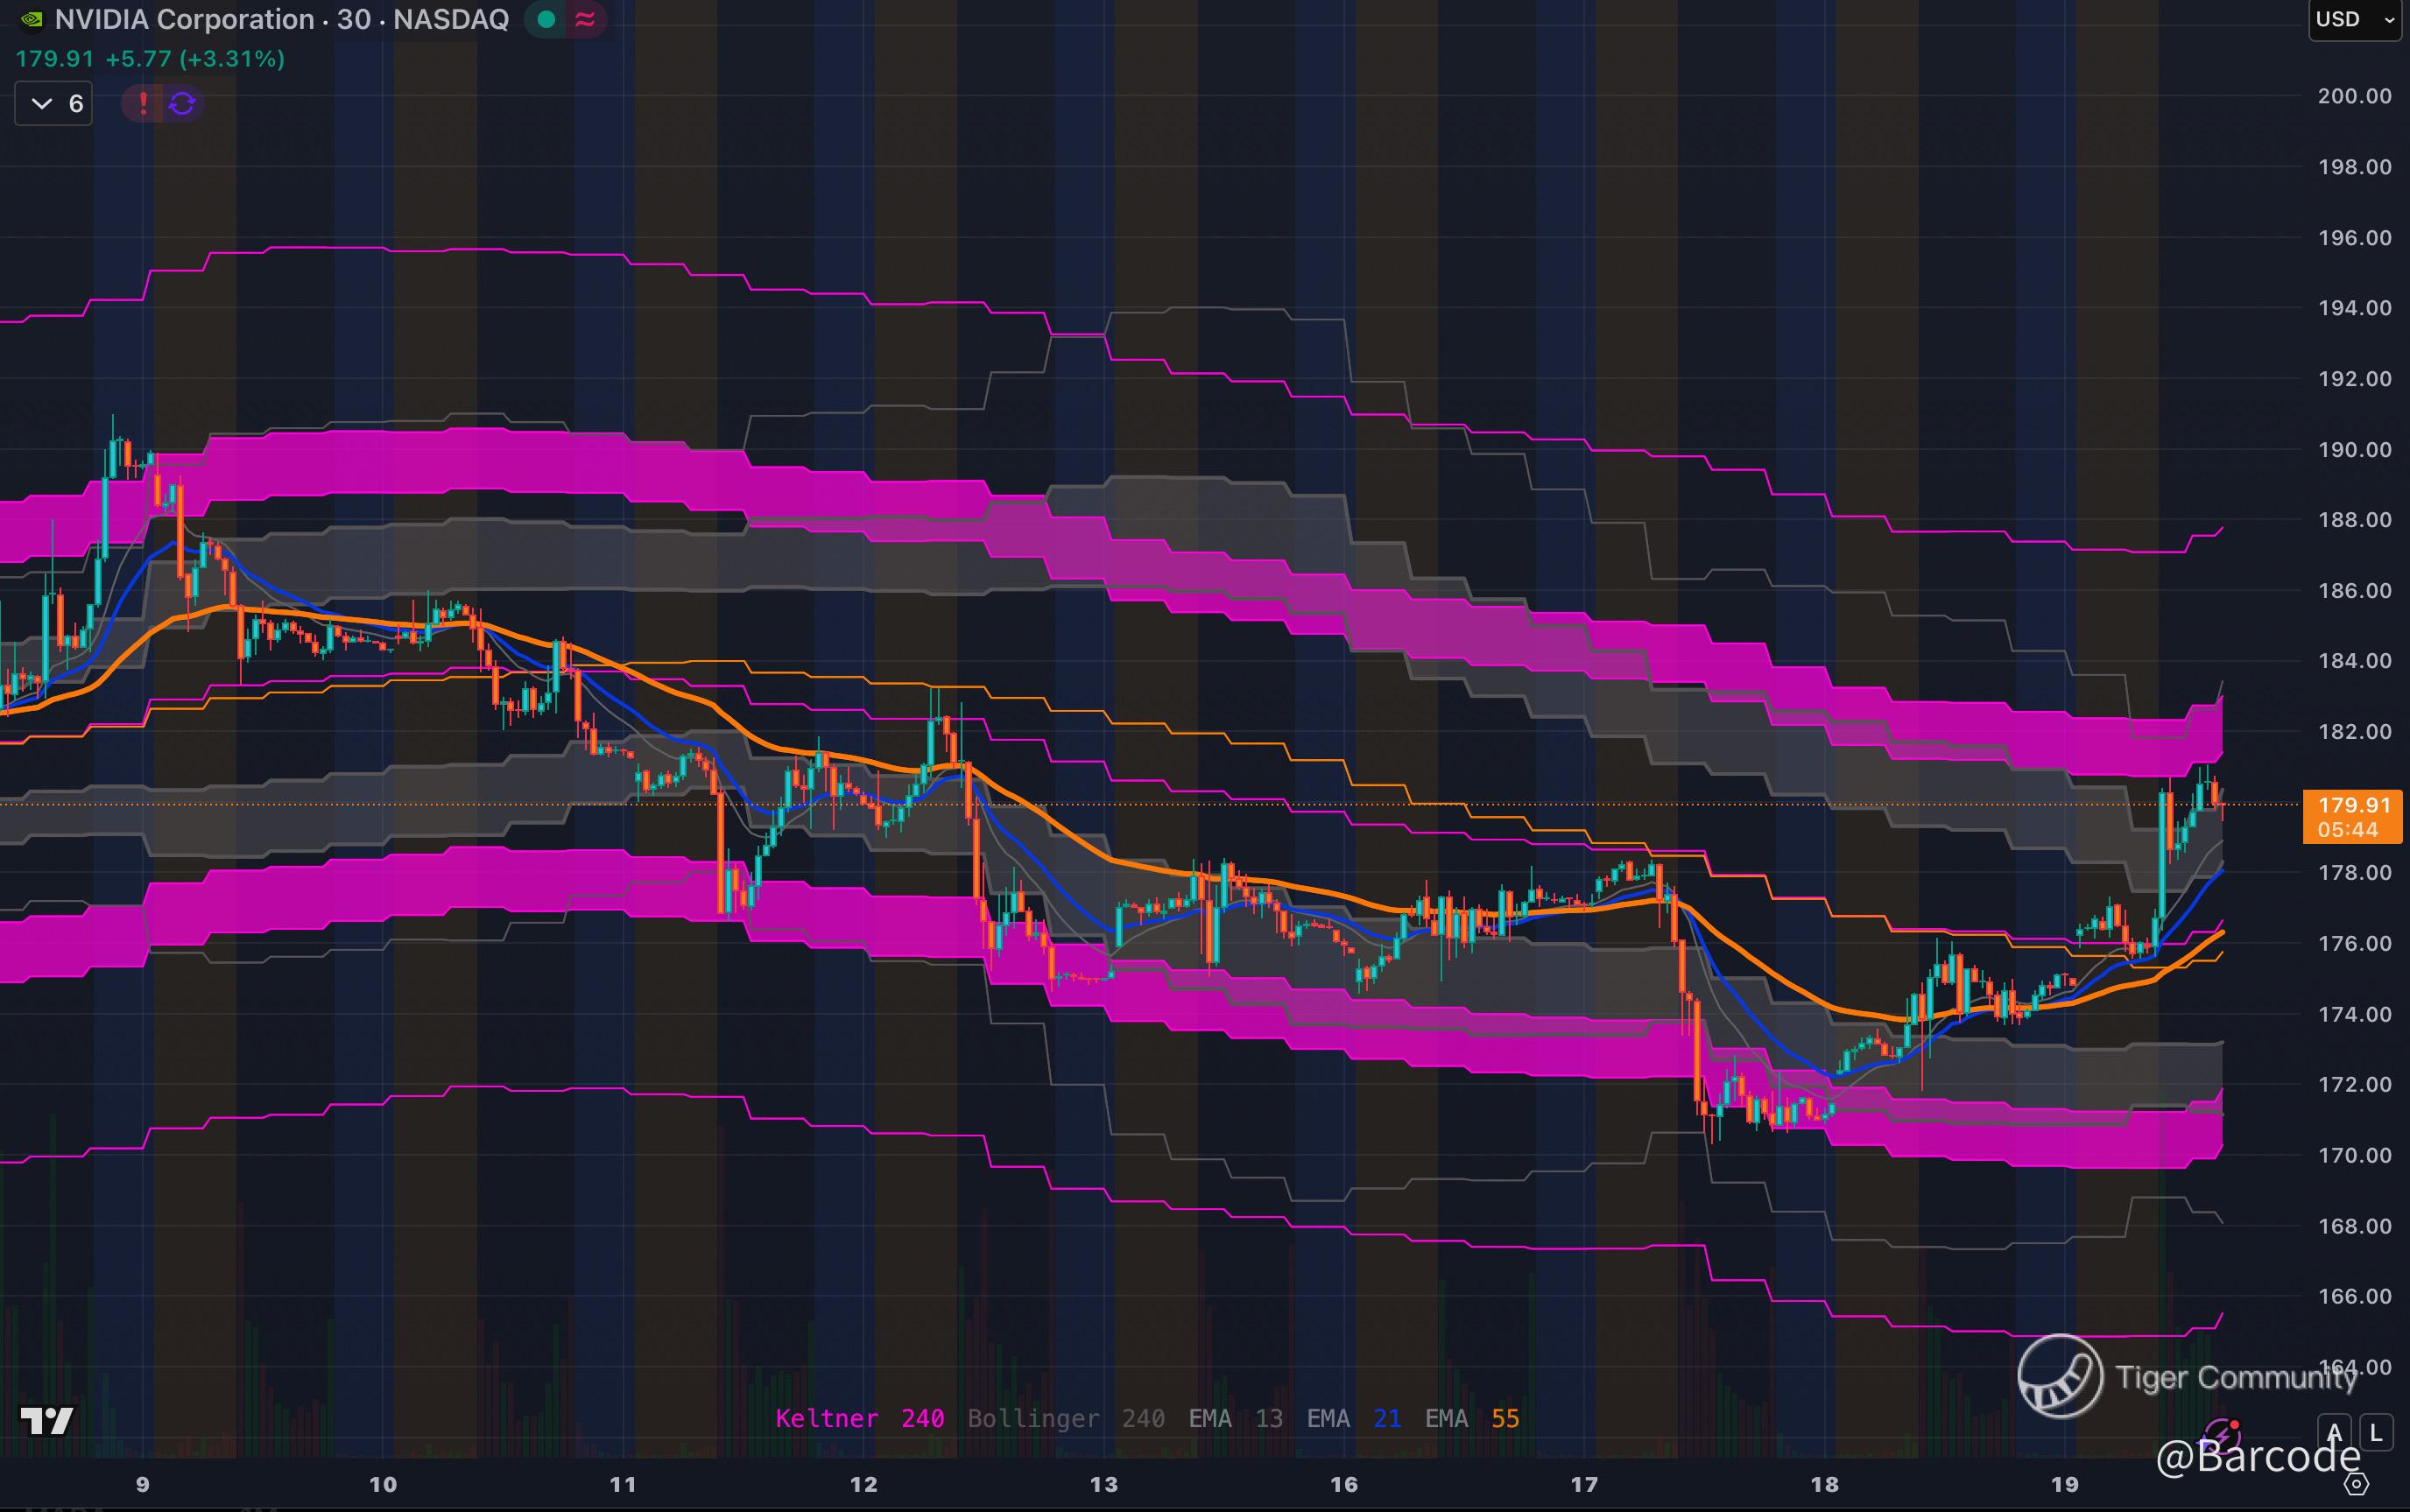The image size is (2410, 1512).
Task: Click the purple refresh sync icon
Action: 182,103
